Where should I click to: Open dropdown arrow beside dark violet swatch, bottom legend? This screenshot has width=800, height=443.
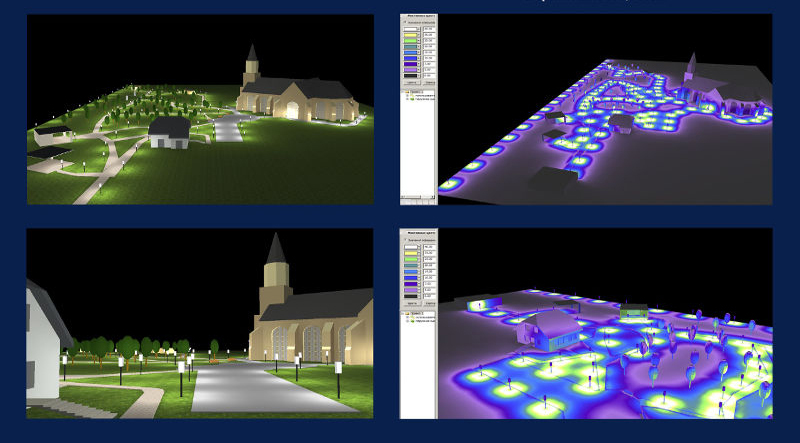pos(419,284)
